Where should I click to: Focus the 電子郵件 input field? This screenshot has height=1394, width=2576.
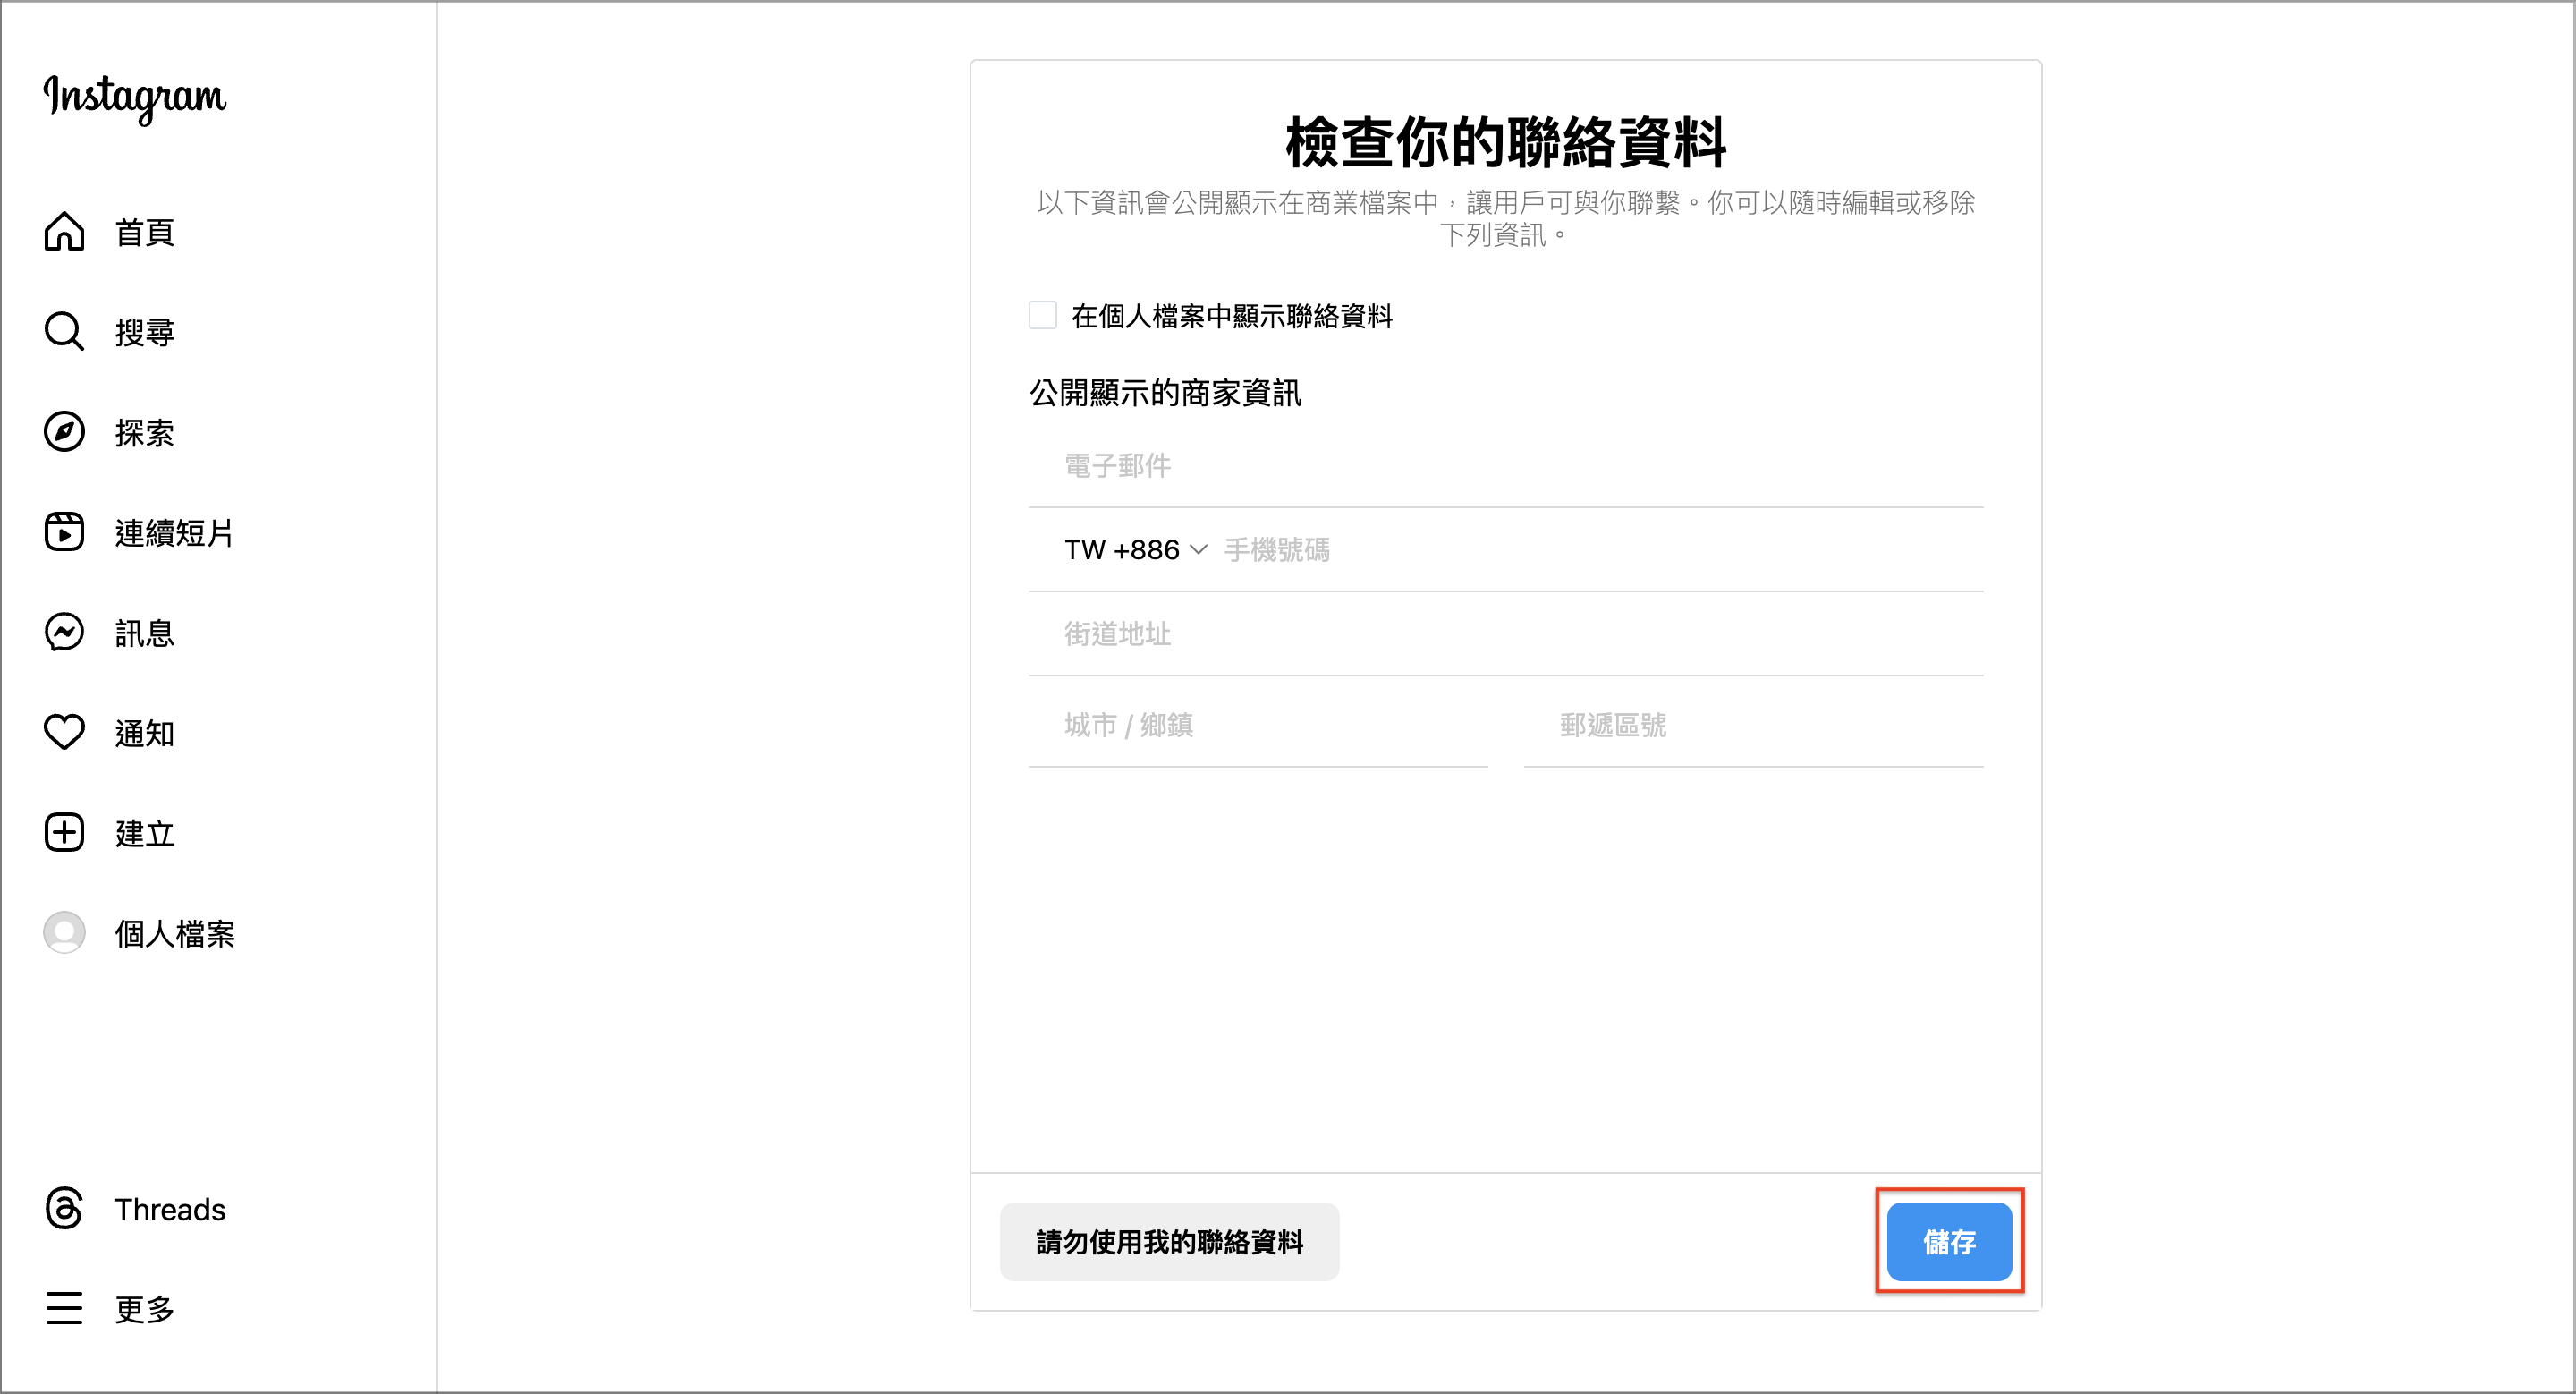[x=1506, y=466]
